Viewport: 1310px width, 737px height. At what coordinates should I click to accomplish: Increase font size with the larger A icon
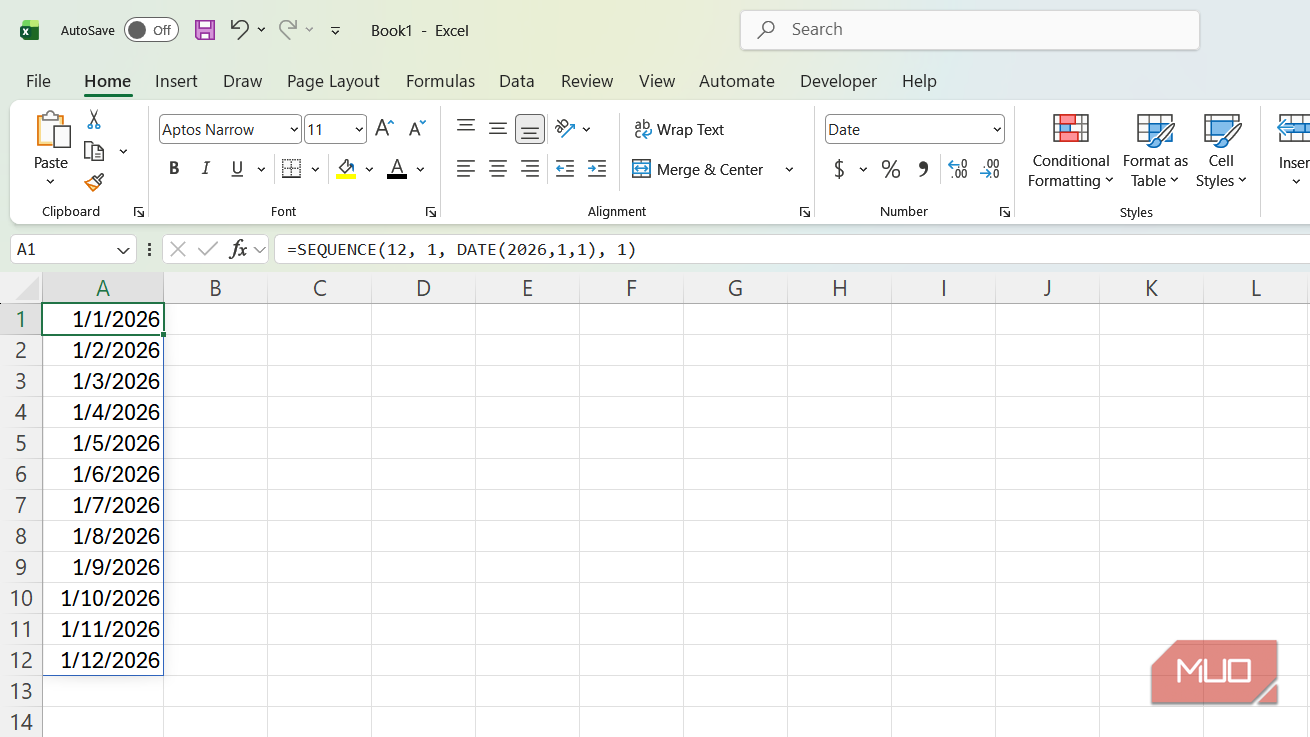pyautogui.click(x=385, y=129)
